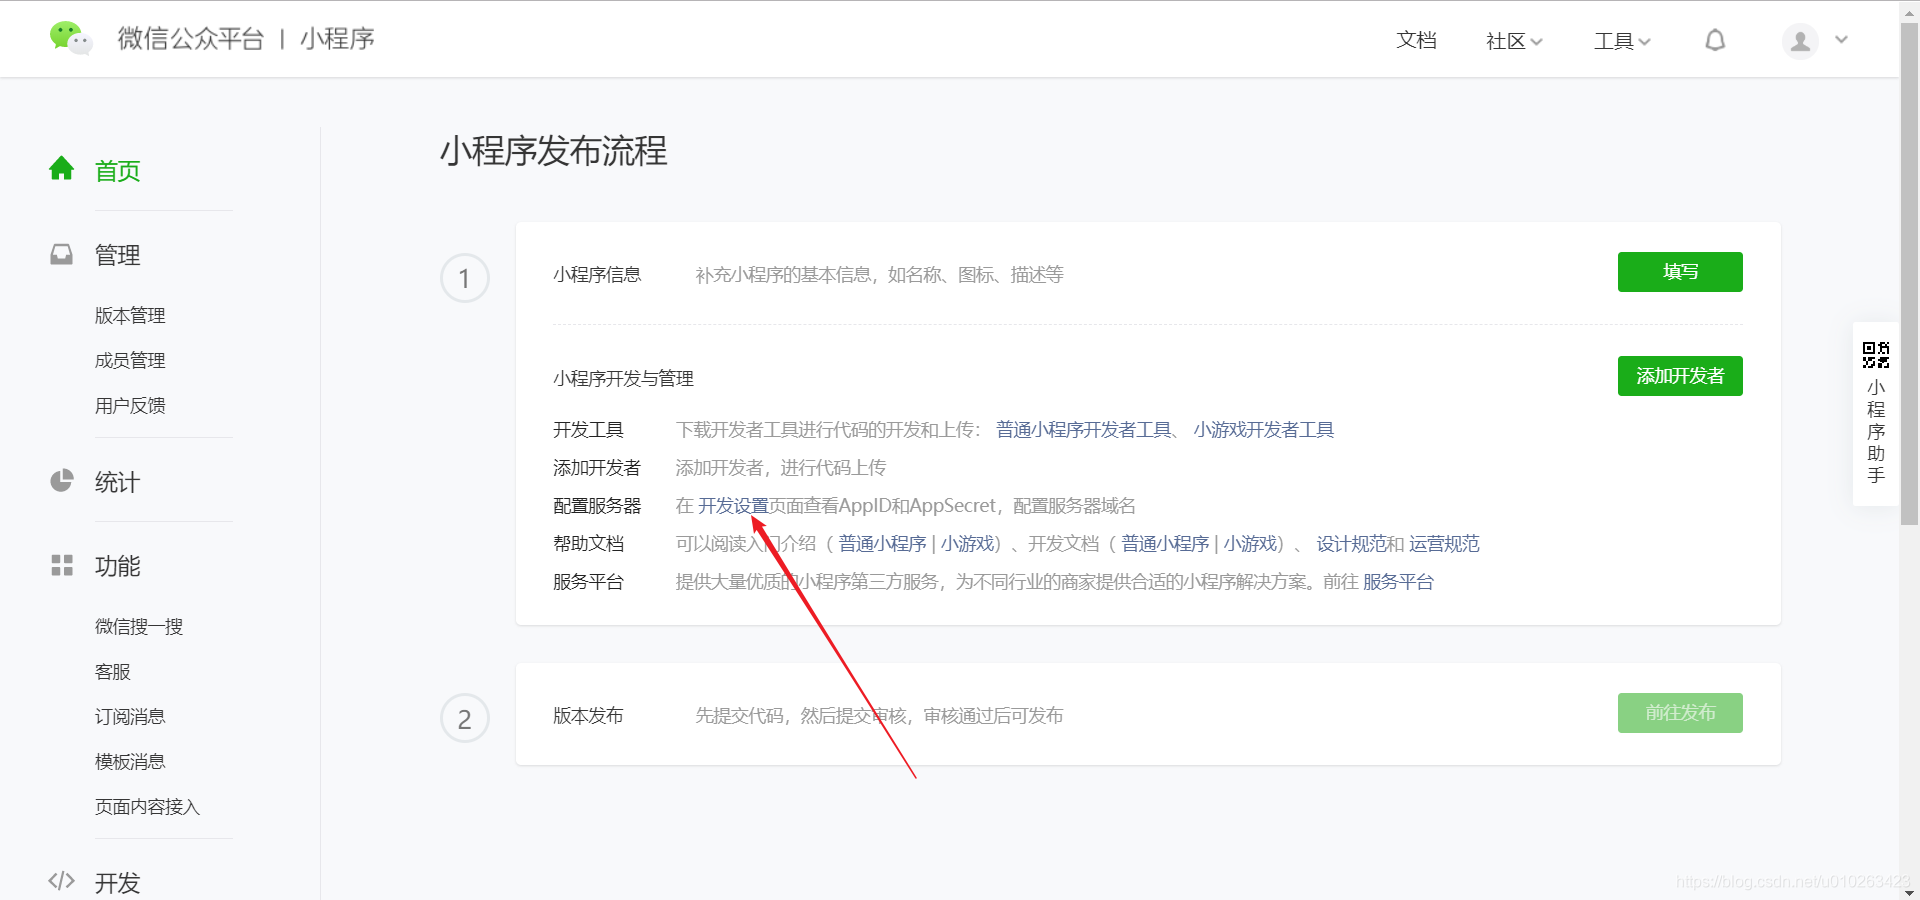Open the 管理 section via its icon
Screen dimensions: 1920x900
coord(61,254)
